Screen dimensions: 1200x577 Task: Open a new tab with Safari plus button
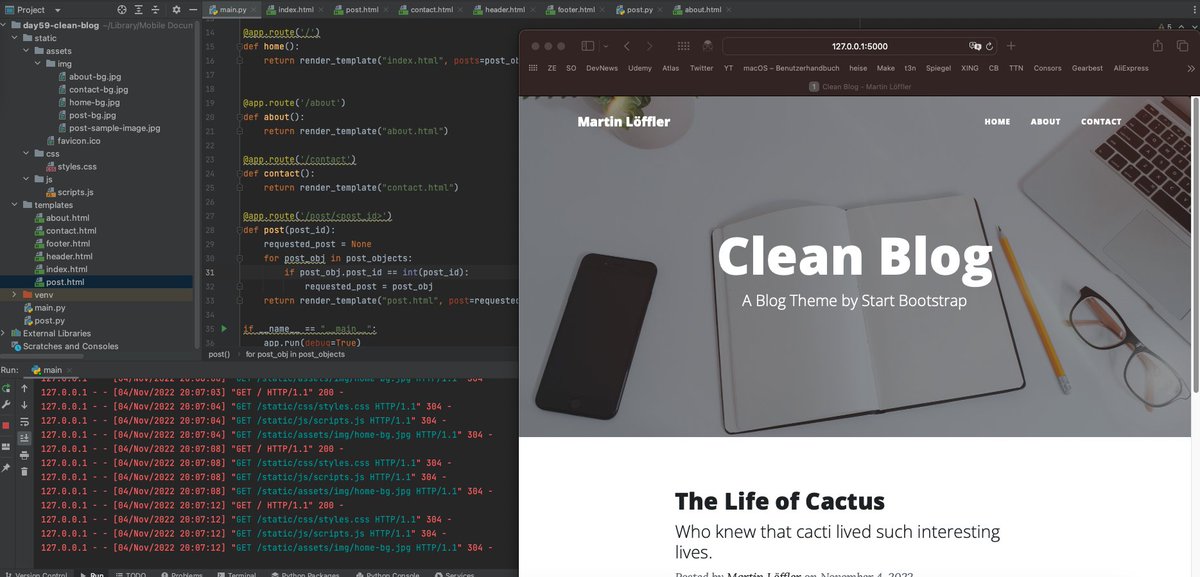point(1011,46)
